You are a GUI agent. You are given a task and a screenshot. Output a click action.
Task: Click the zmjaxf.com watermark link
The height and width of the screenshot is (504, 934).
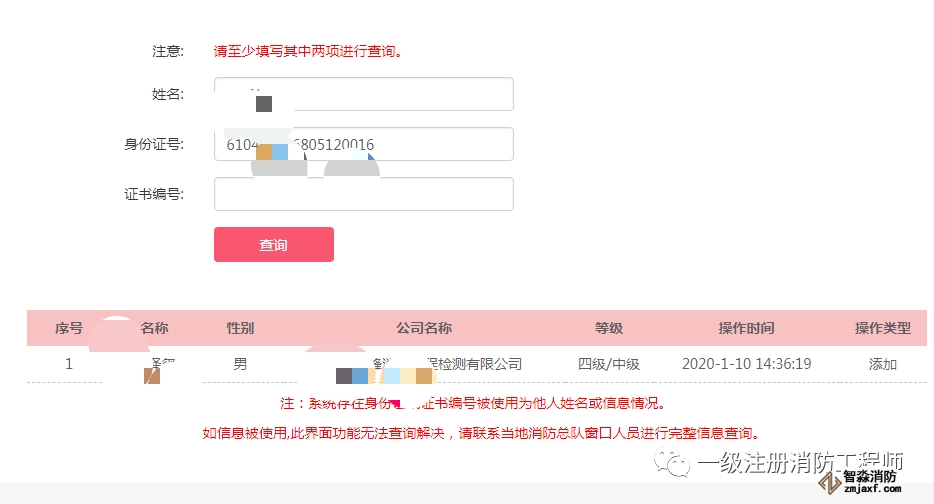872,490
